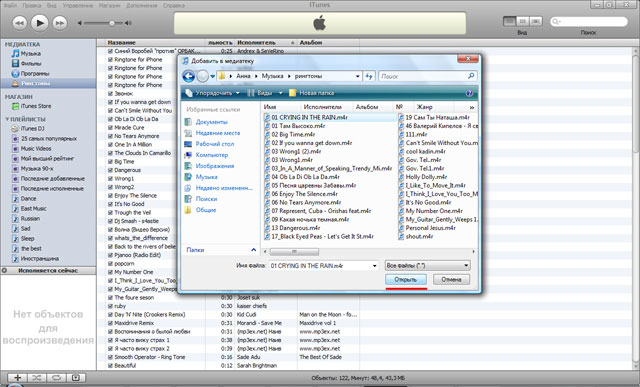Click dialog horizontal scrollbar thumb

[x=294, y=251]
